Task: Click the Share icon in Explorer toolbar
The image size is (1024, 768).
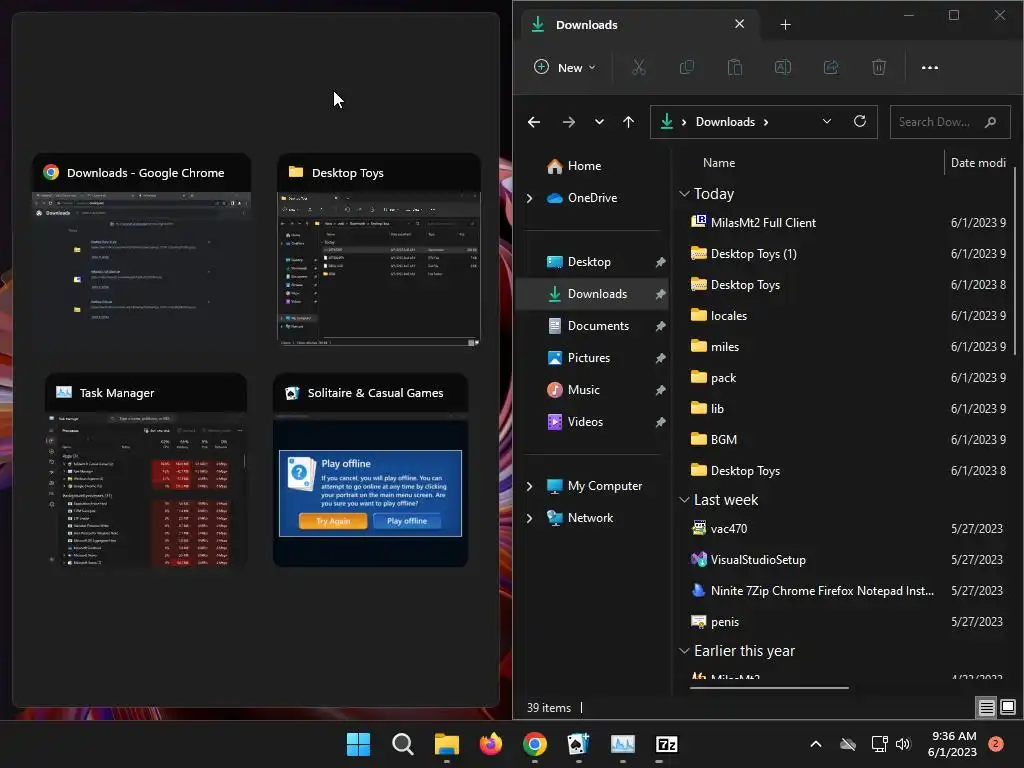Action: coord(831,67)
